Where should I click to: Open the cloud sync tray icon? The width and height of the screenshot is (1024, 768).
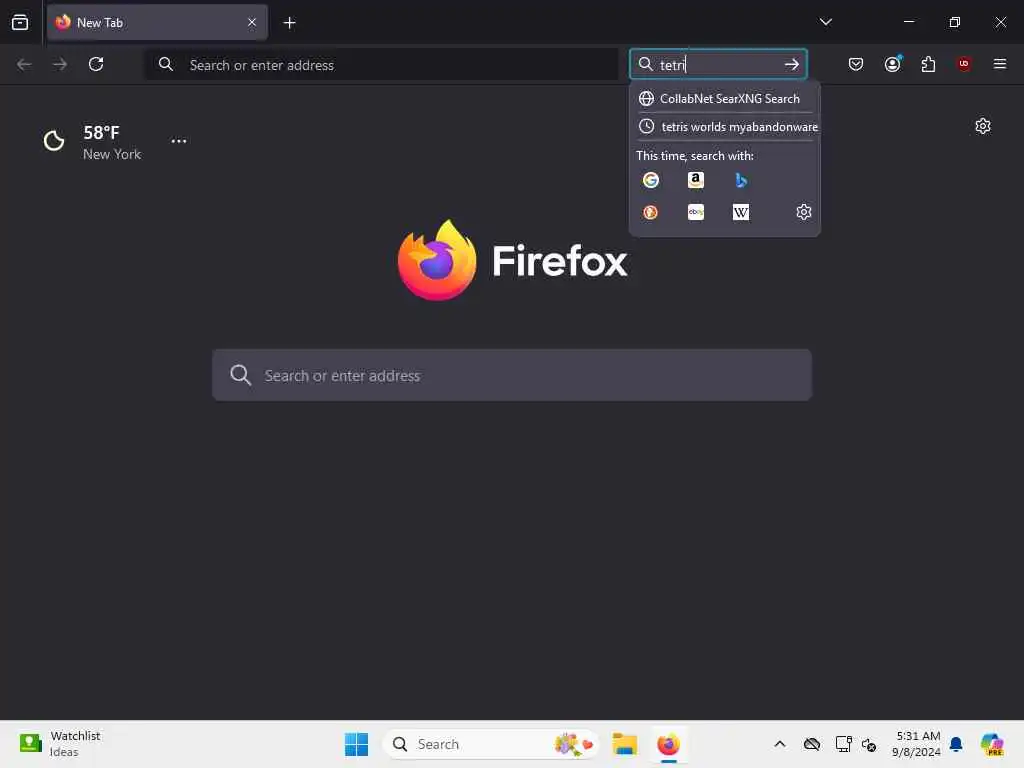[812, 744]
